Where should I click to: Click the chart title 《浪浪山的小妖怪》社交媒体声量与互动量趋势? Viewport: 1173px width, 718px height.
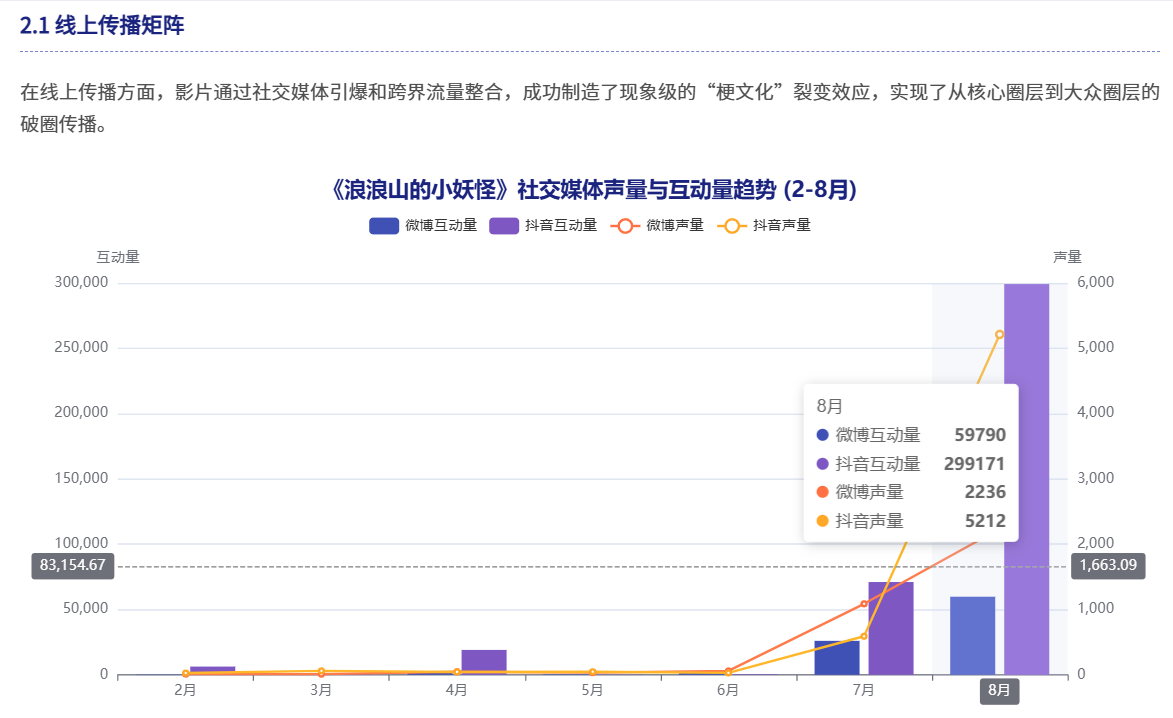[592, 190]
